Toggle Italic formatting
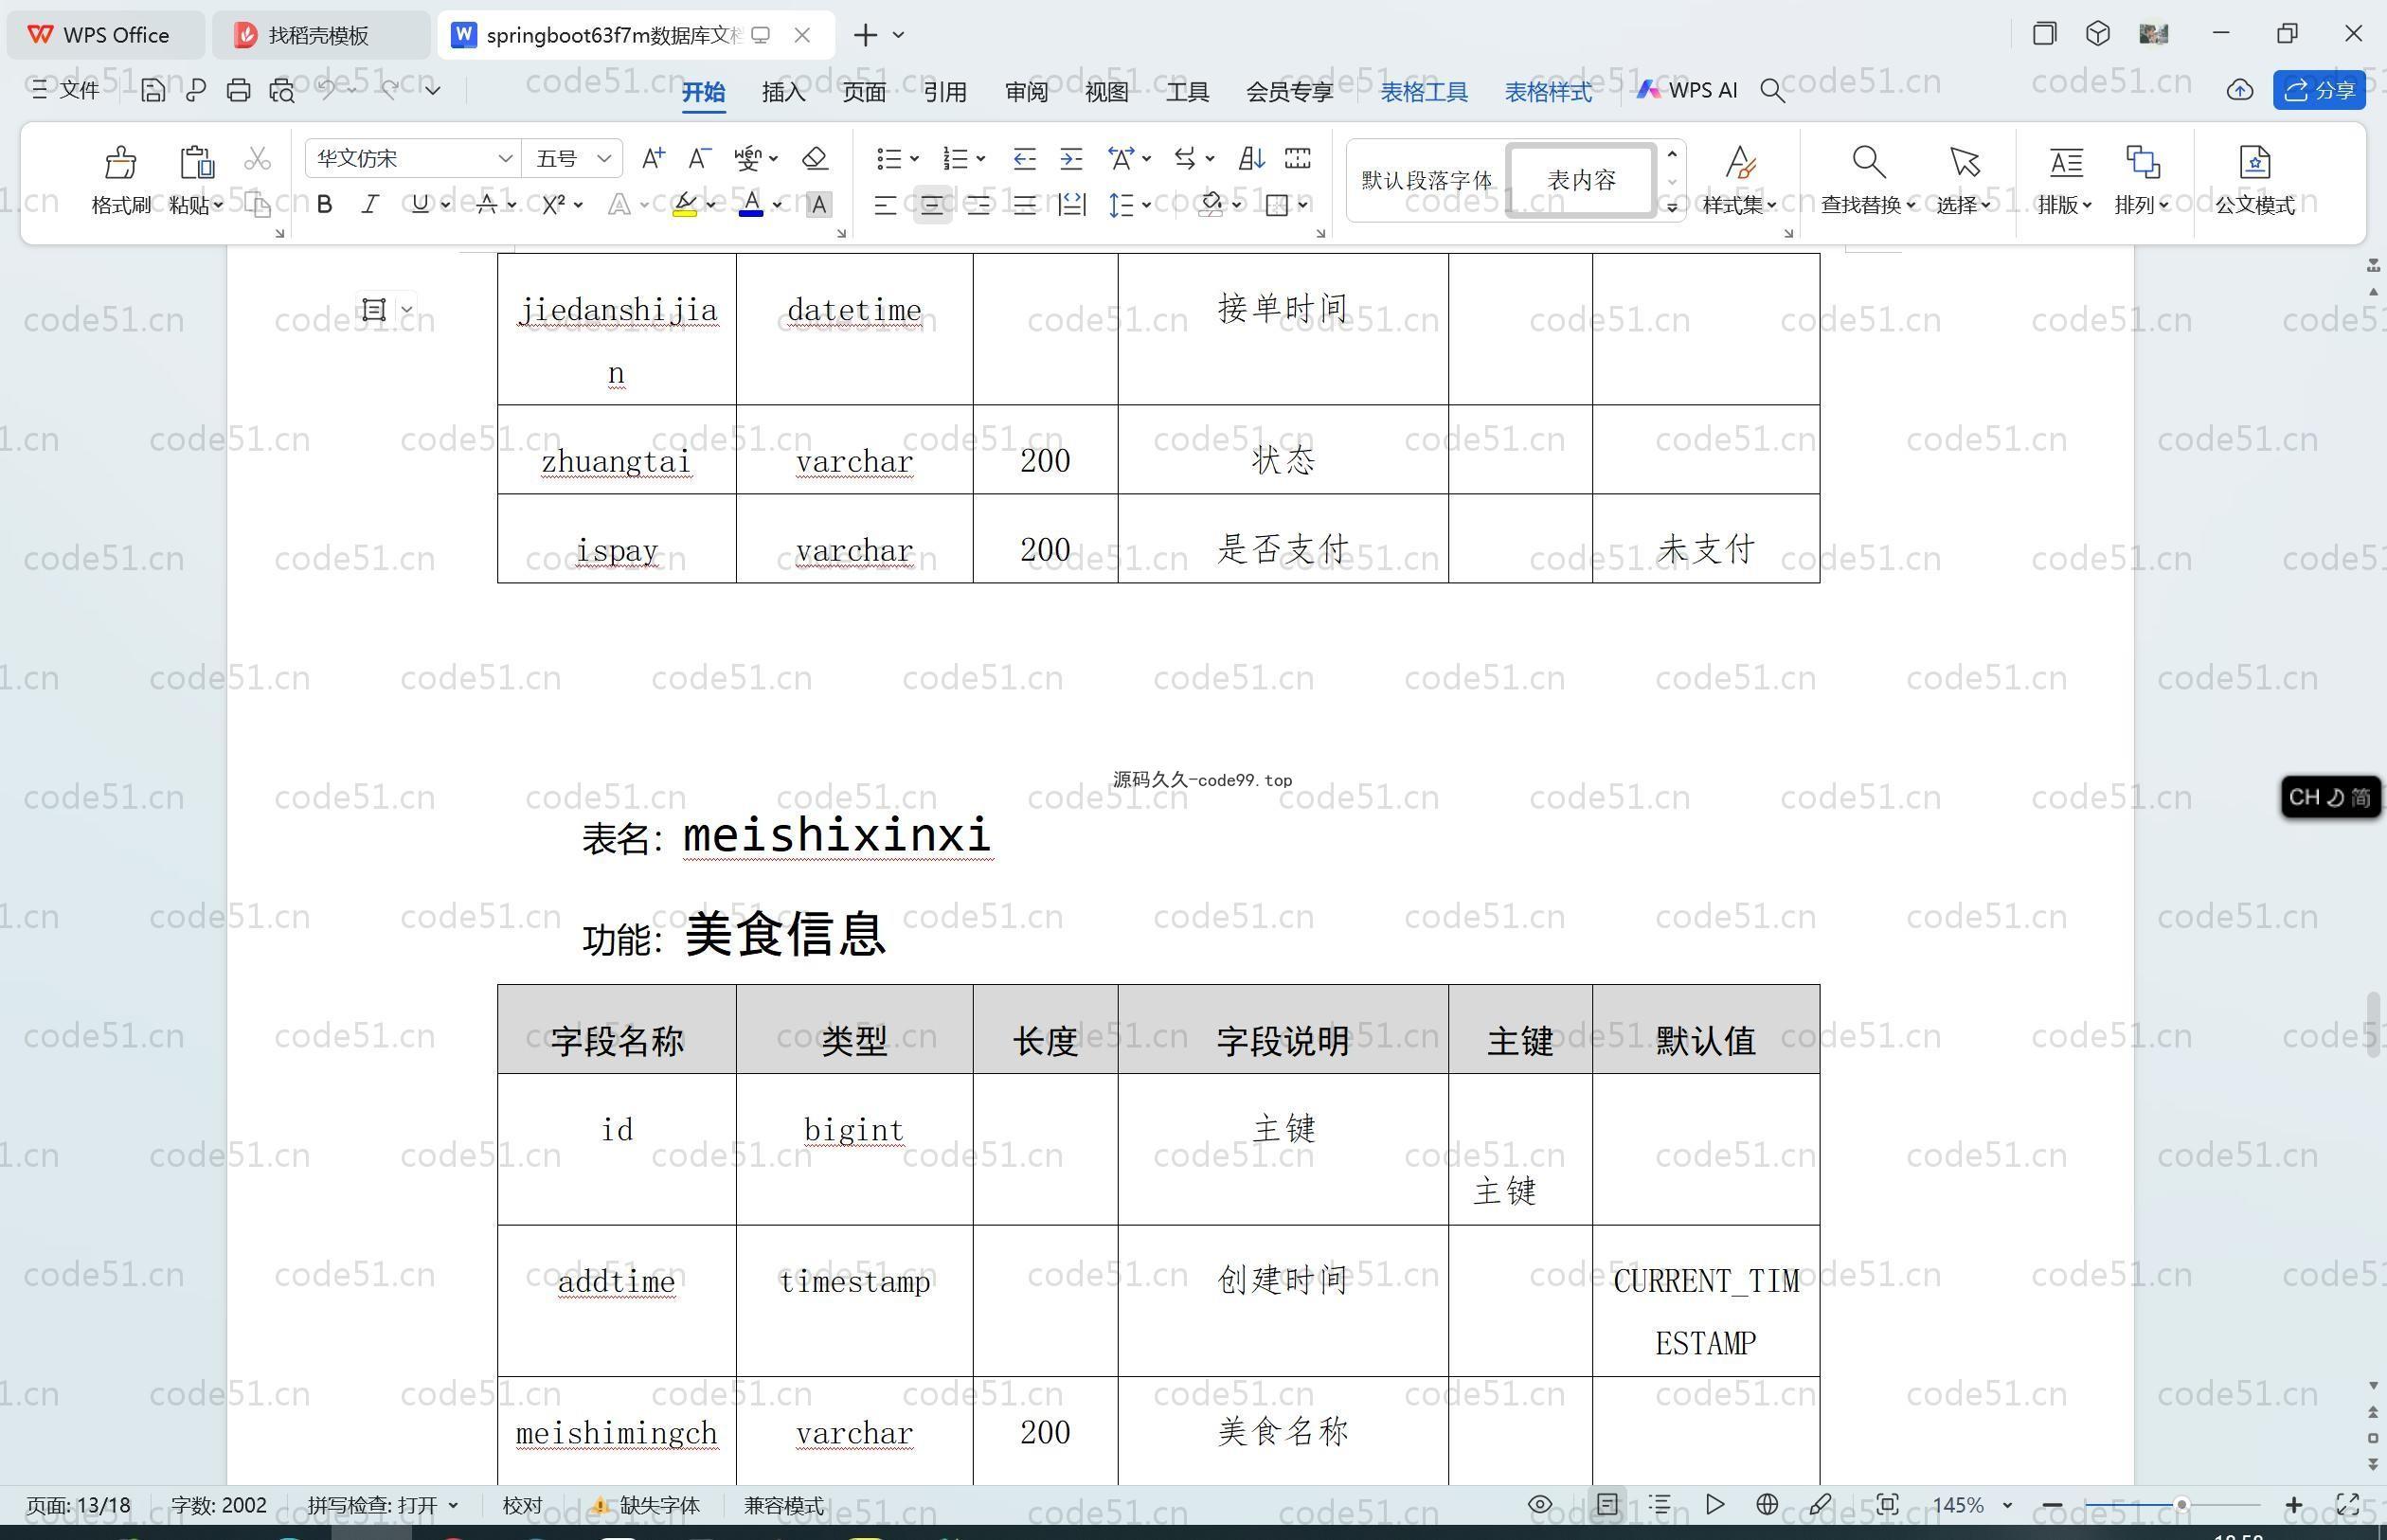 pyautogui.click(x=370, y=204)
